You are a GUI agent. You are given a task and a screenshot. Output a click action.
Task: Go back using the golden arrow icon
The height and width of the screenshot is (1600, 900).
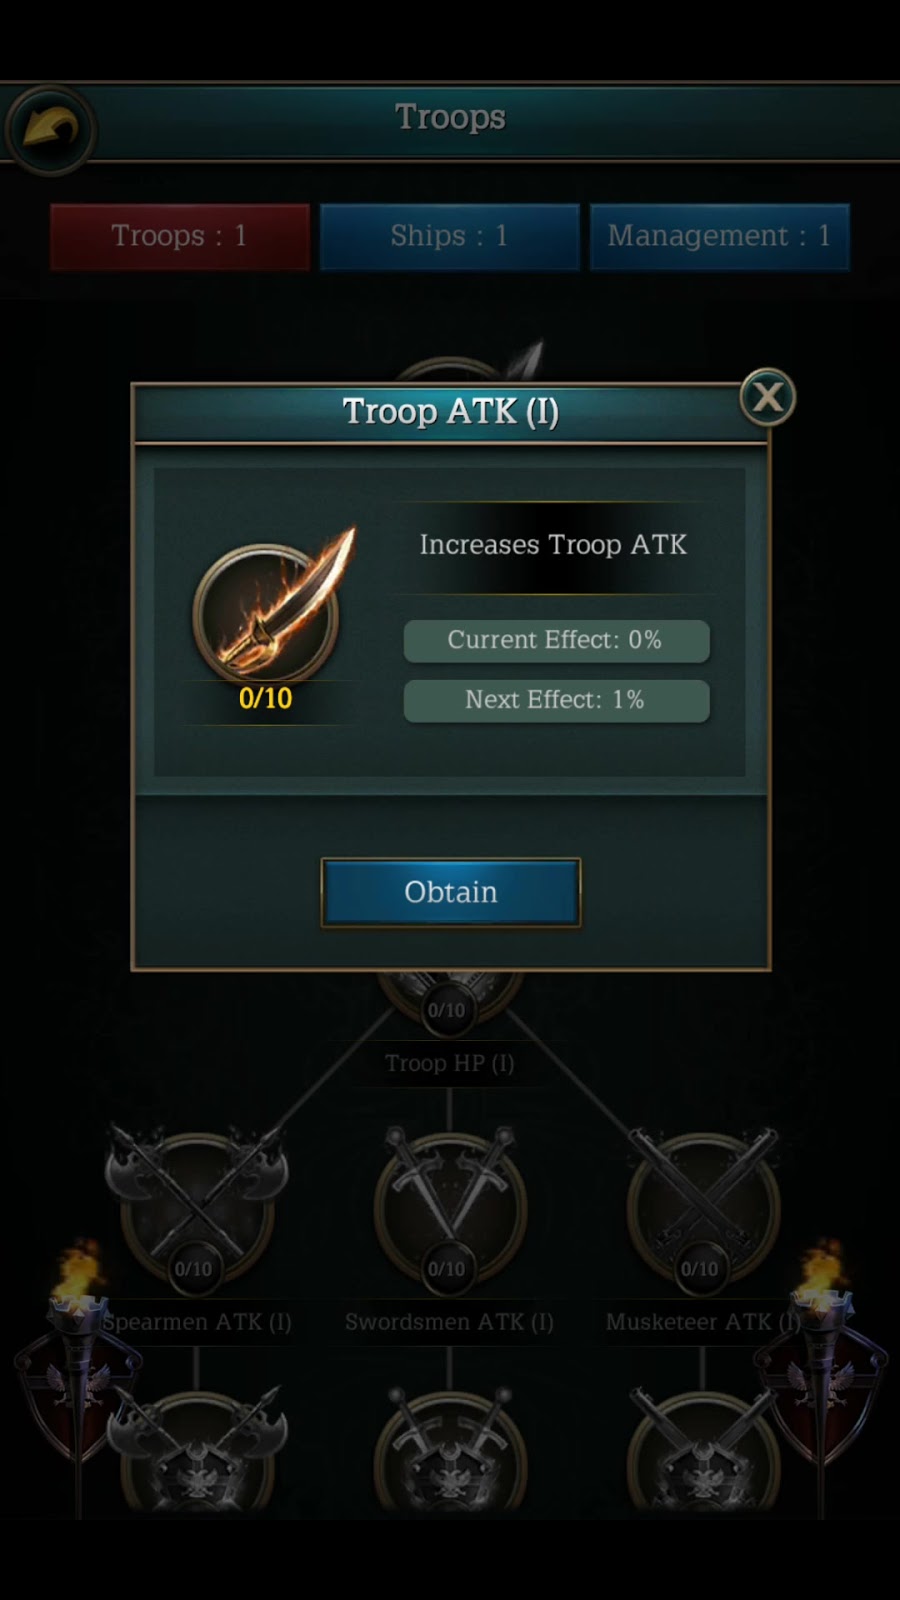pos(50,130)
